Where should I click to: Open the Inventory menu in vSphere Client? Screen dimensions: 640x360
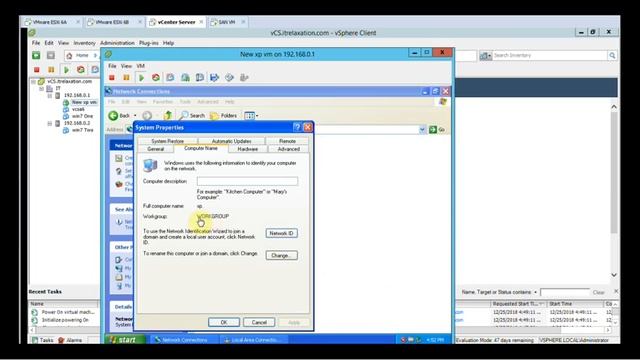[x=84, y=43]
